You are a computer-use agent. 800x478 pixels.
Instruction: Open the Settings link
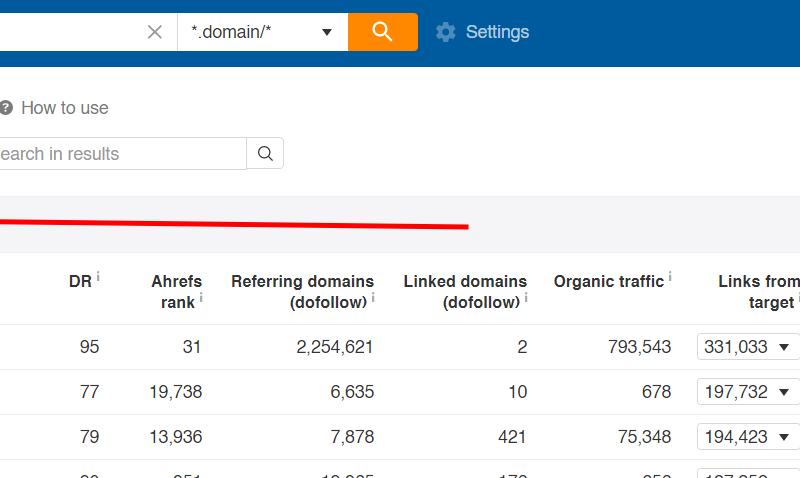[x=497, y=32]
